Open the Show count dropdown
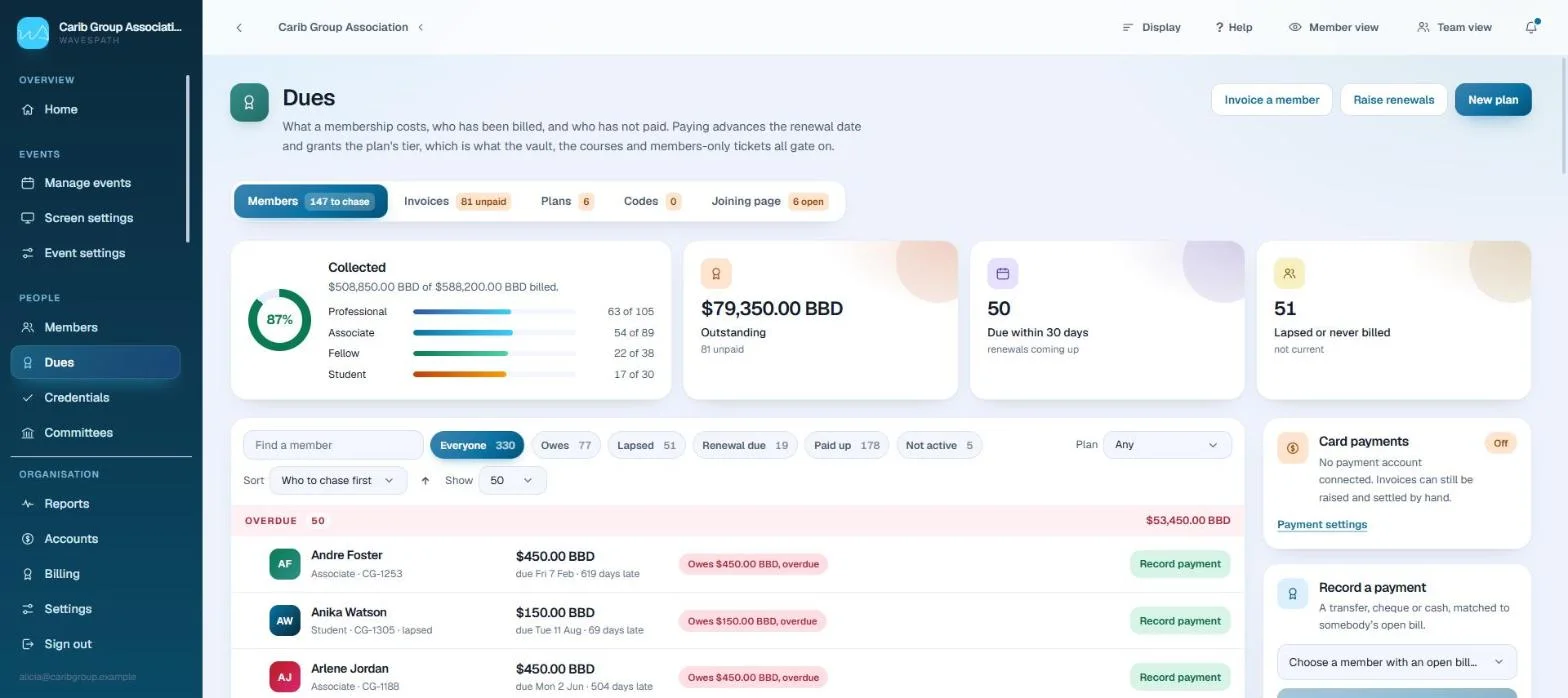 tap(512, 480)
